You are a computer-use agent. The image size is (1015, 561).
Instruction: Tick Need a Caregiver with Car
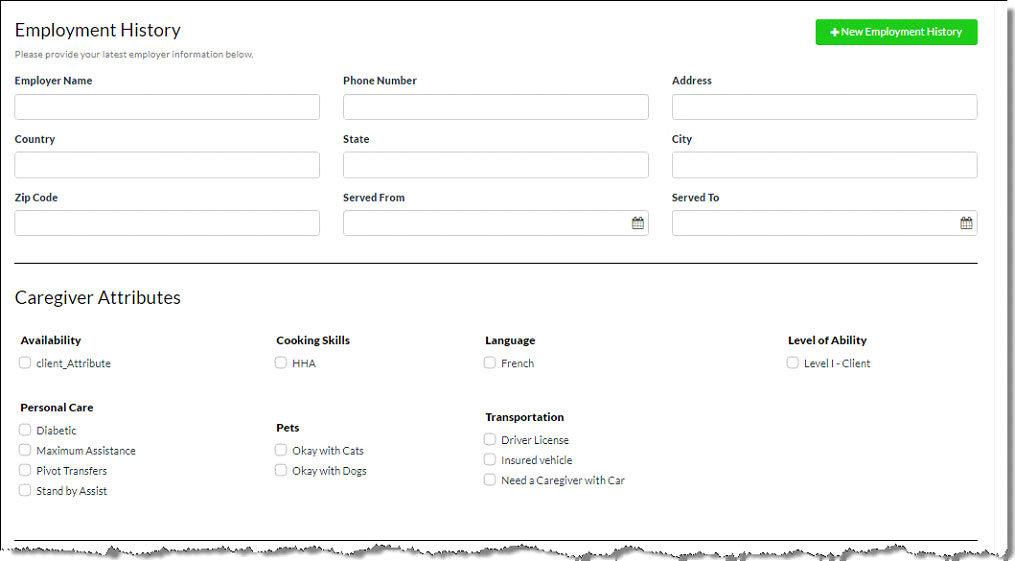[x=490, y=480]
